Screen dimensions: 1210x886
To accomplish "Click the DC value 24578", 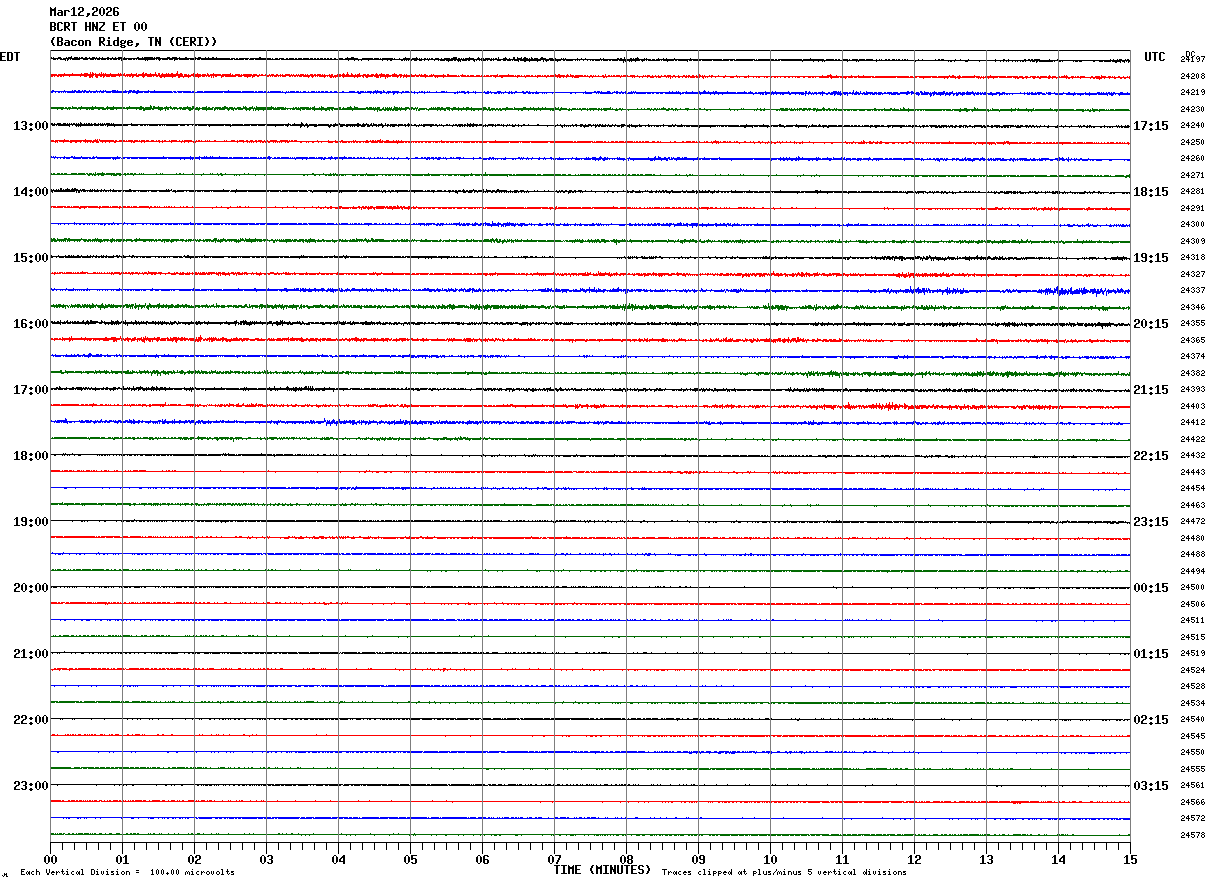I will [x=1192, y=835].
